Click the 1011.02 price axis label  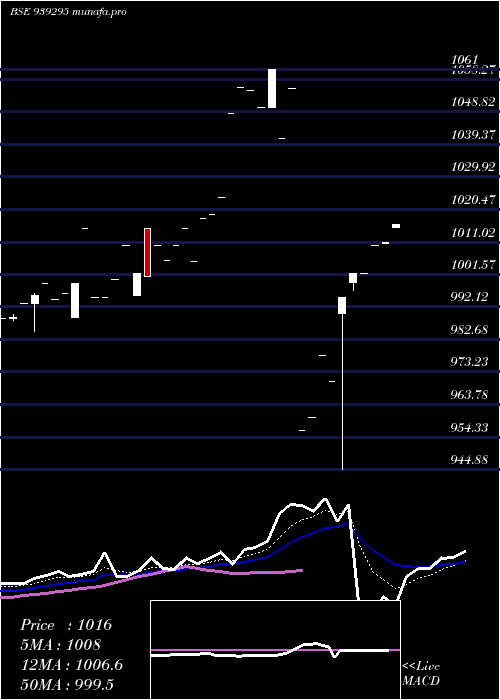[473, 233]
